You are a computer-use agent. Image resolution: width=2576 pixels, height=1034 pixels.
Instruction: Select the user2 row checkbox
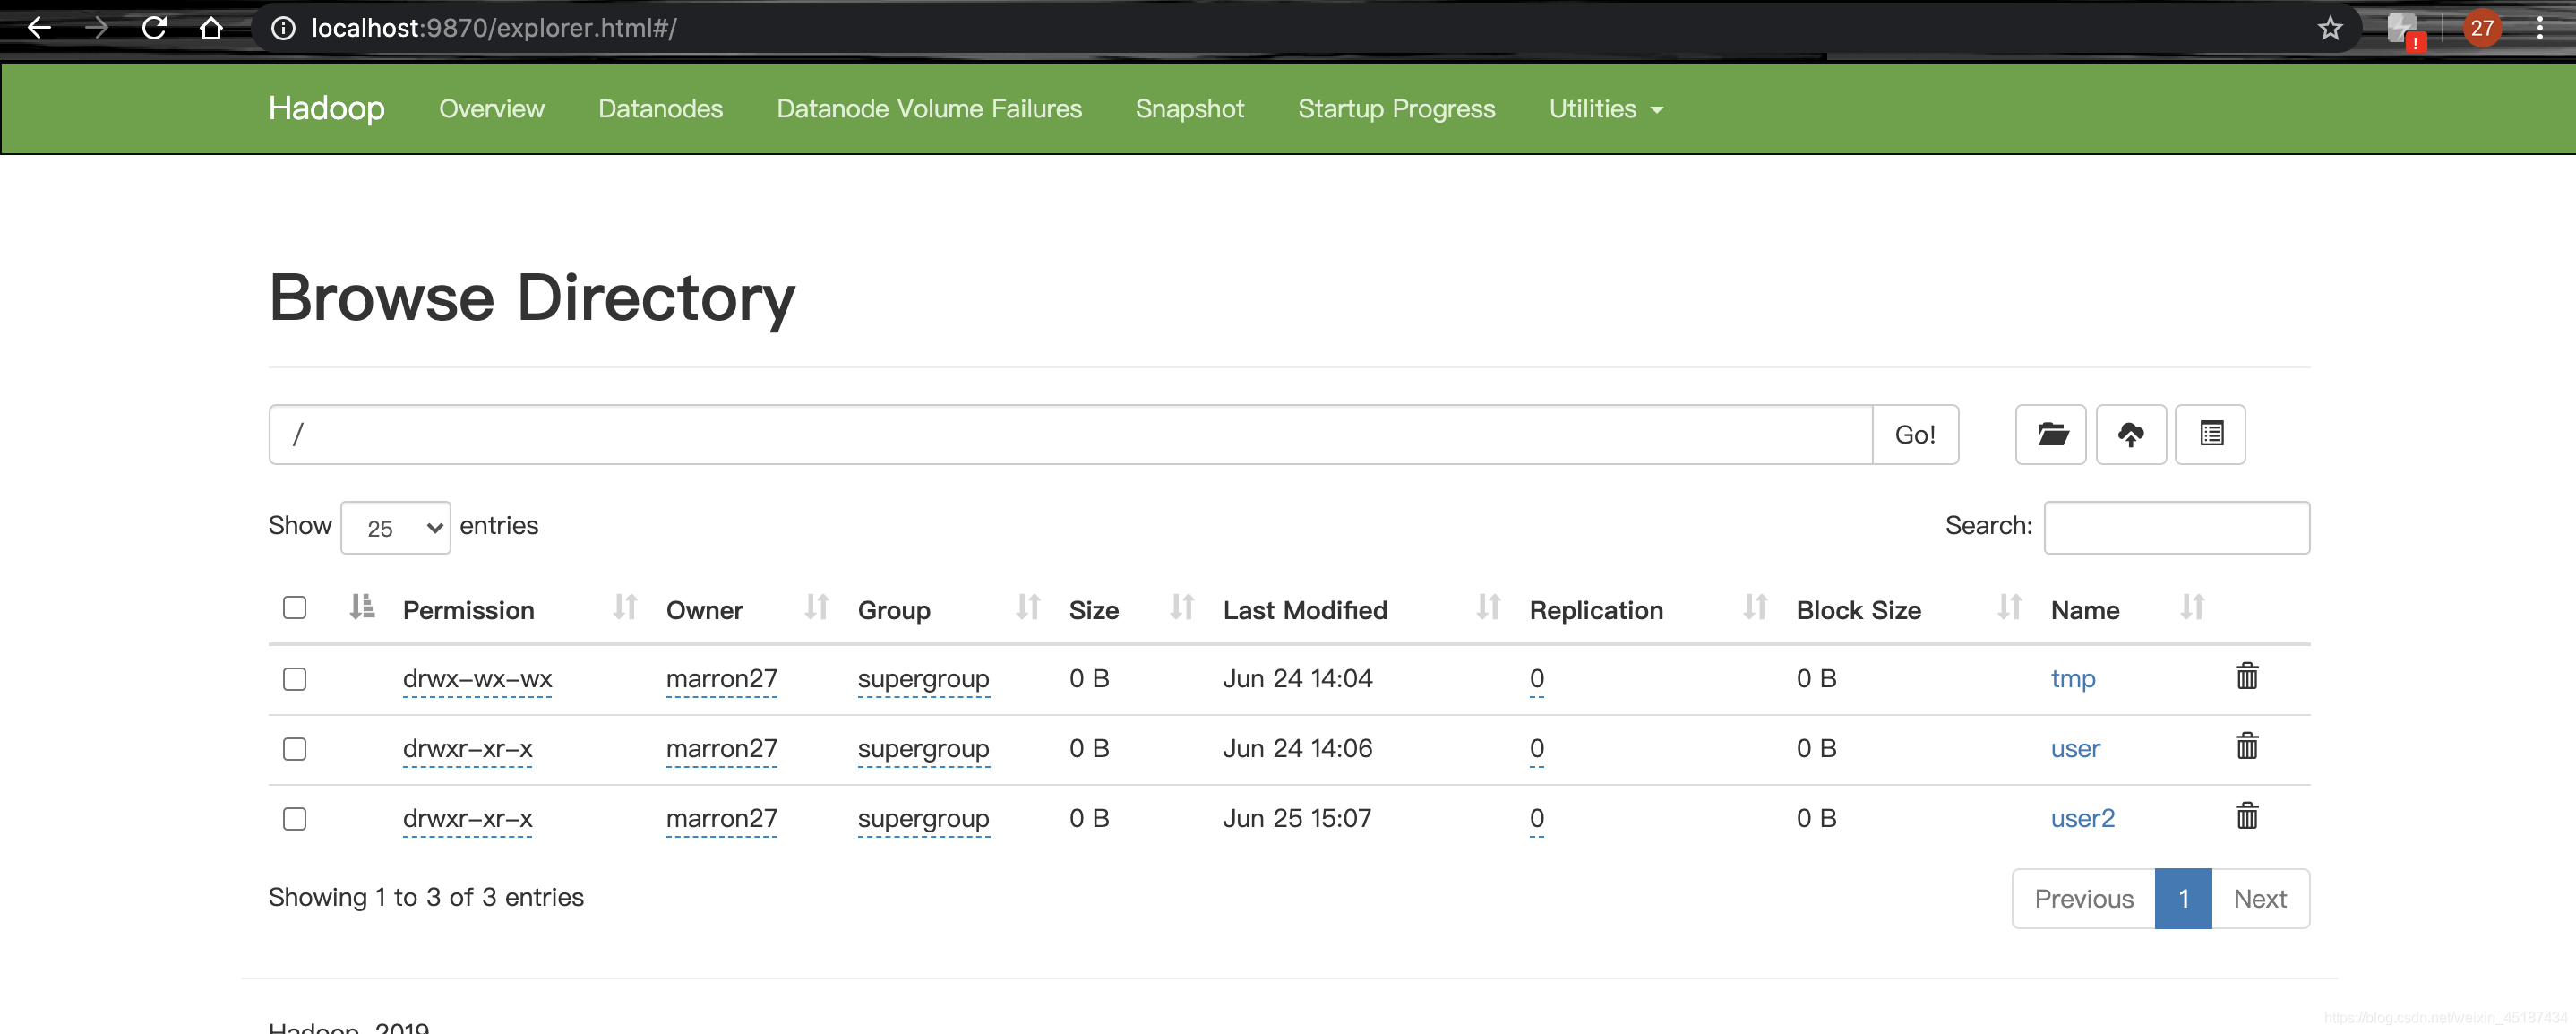pos(294,819)
